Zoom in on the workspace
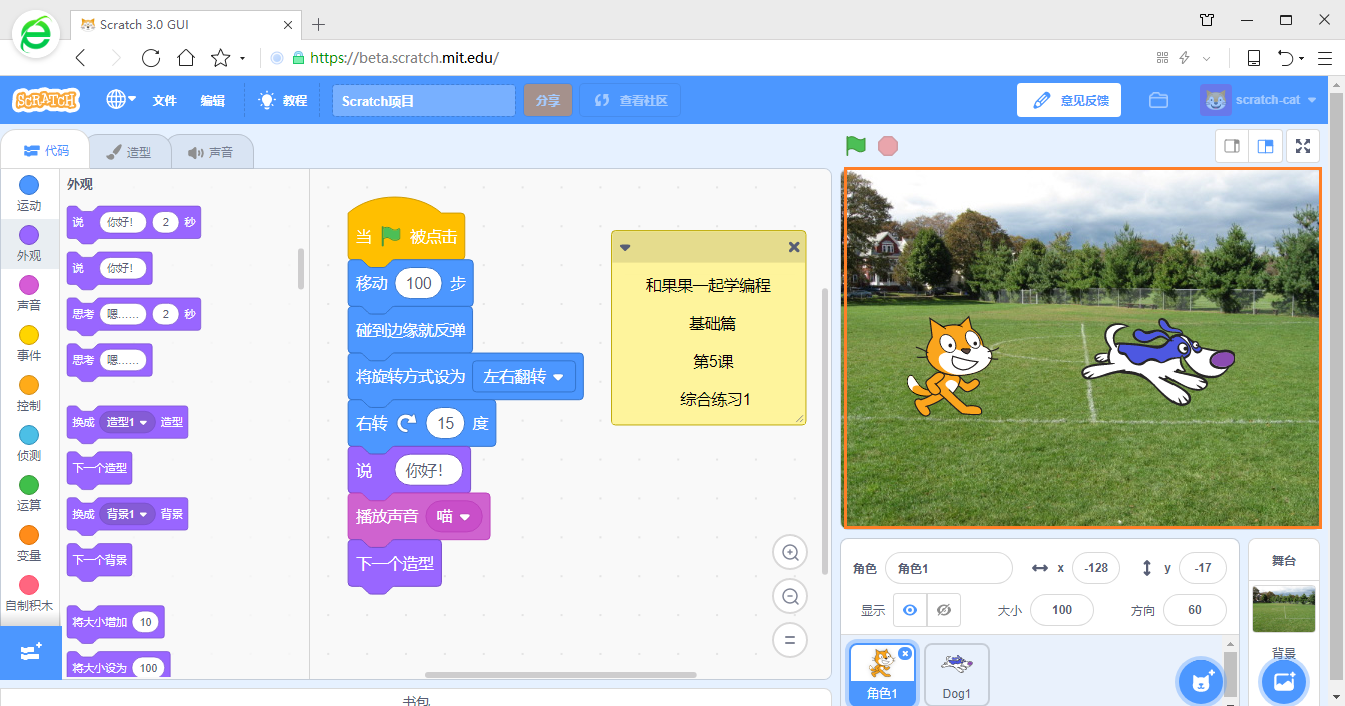Viewport: 1345px width, 706px height. click(790, 553)
